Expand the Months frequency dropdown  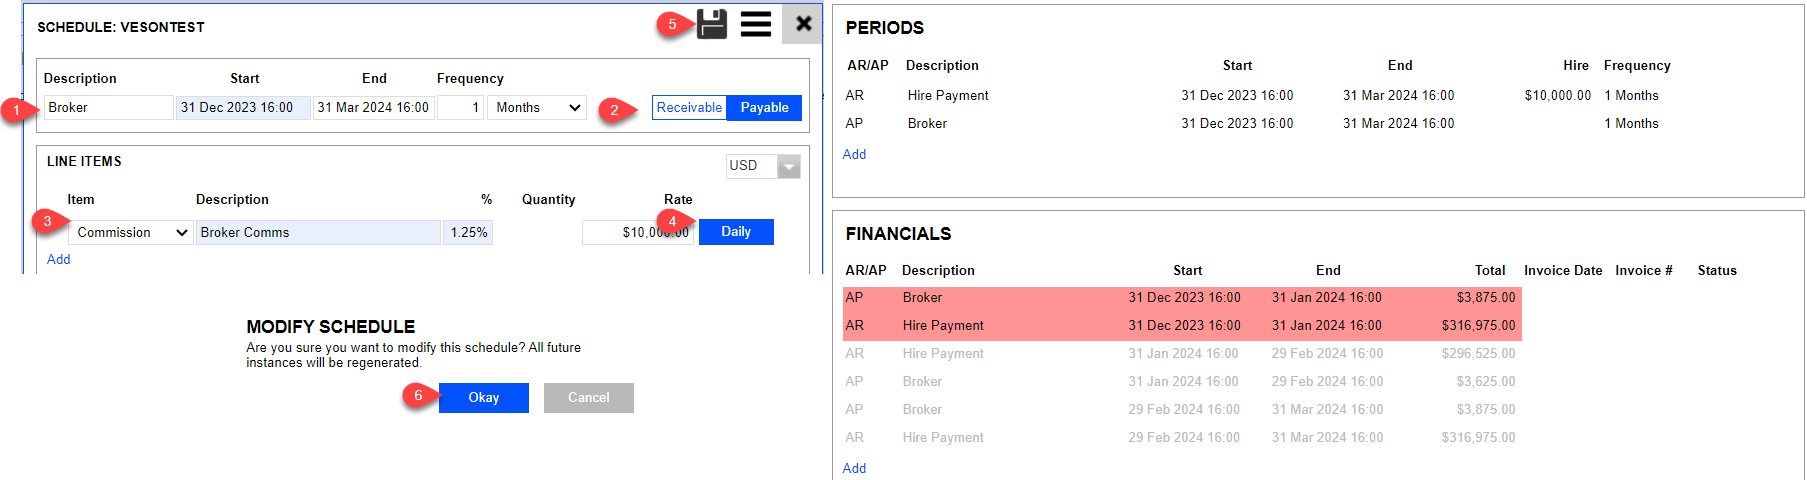(539, 108)
